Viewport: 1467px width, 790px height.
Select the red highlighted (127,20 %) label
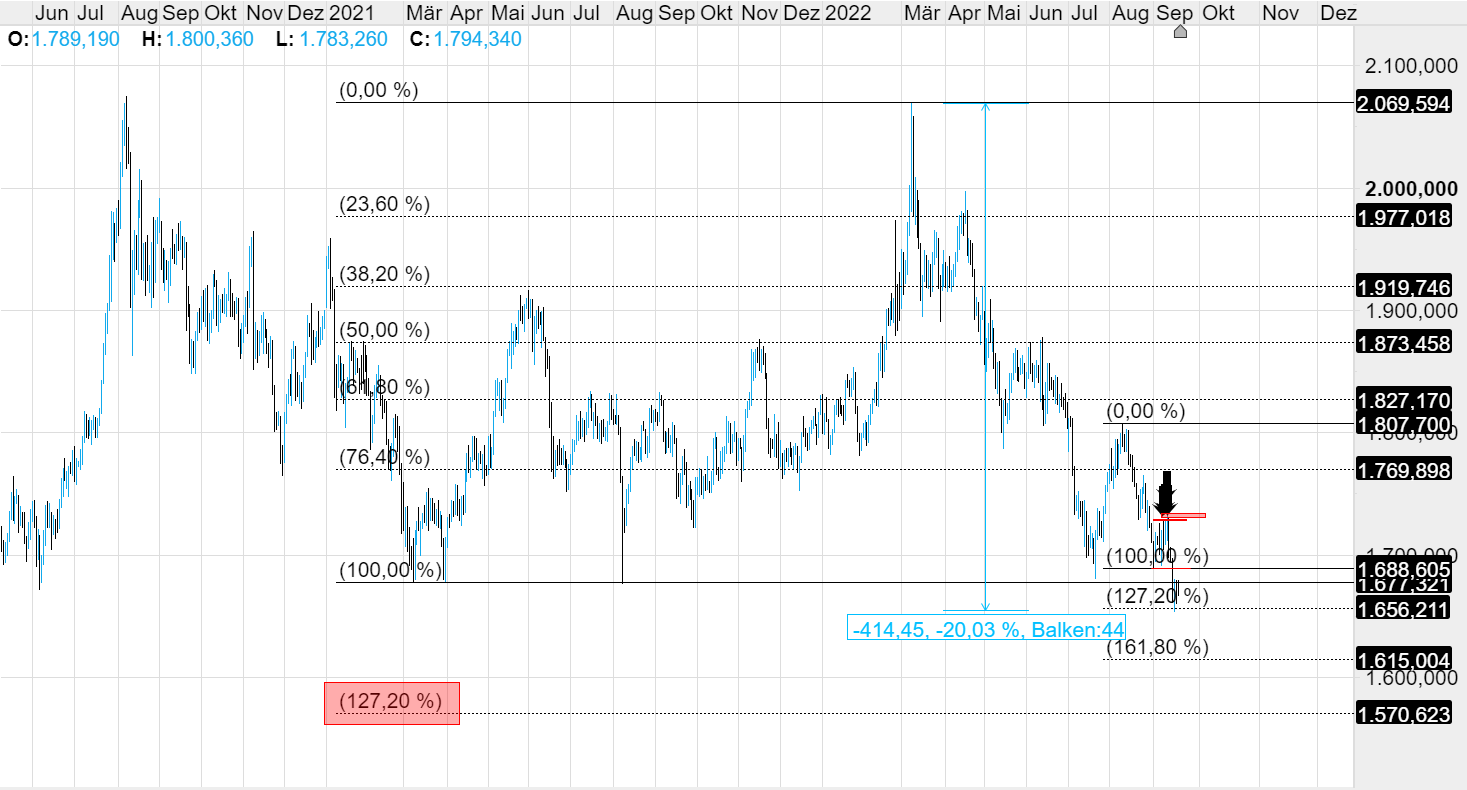[x=392, y=703]
